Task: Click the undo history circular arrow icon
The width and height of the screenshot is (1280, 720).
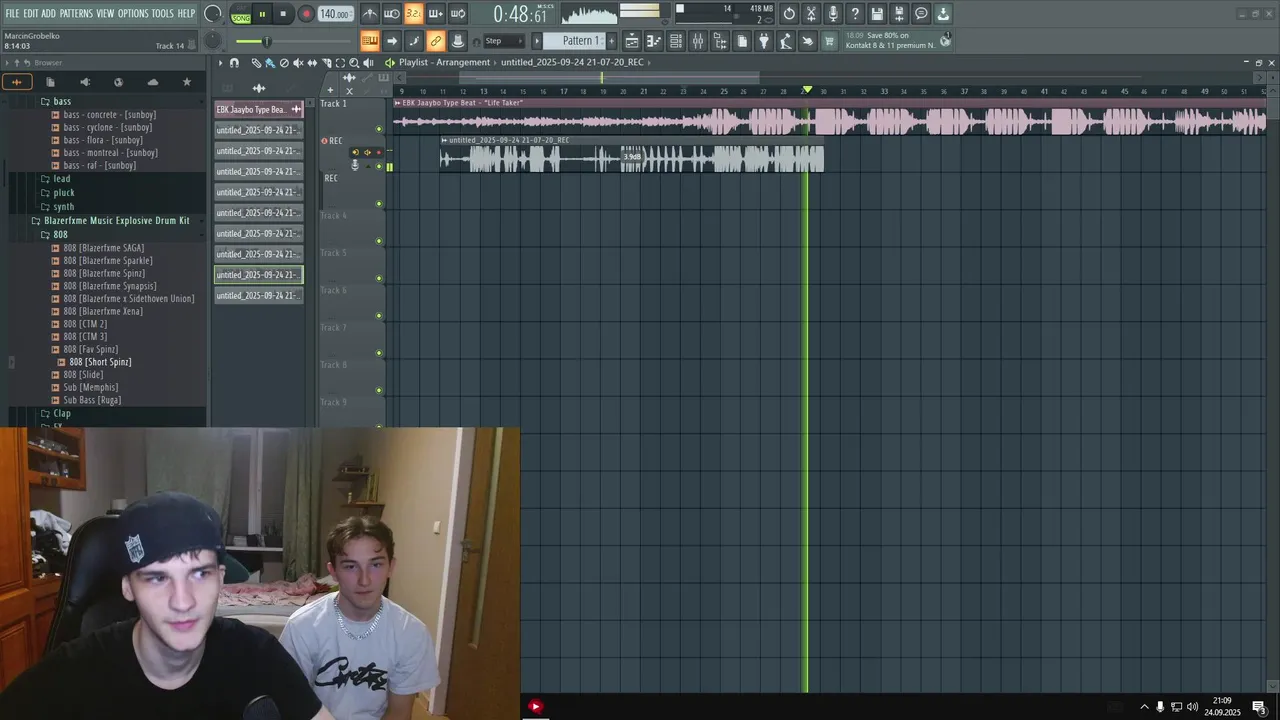Action: pos(789,14)
